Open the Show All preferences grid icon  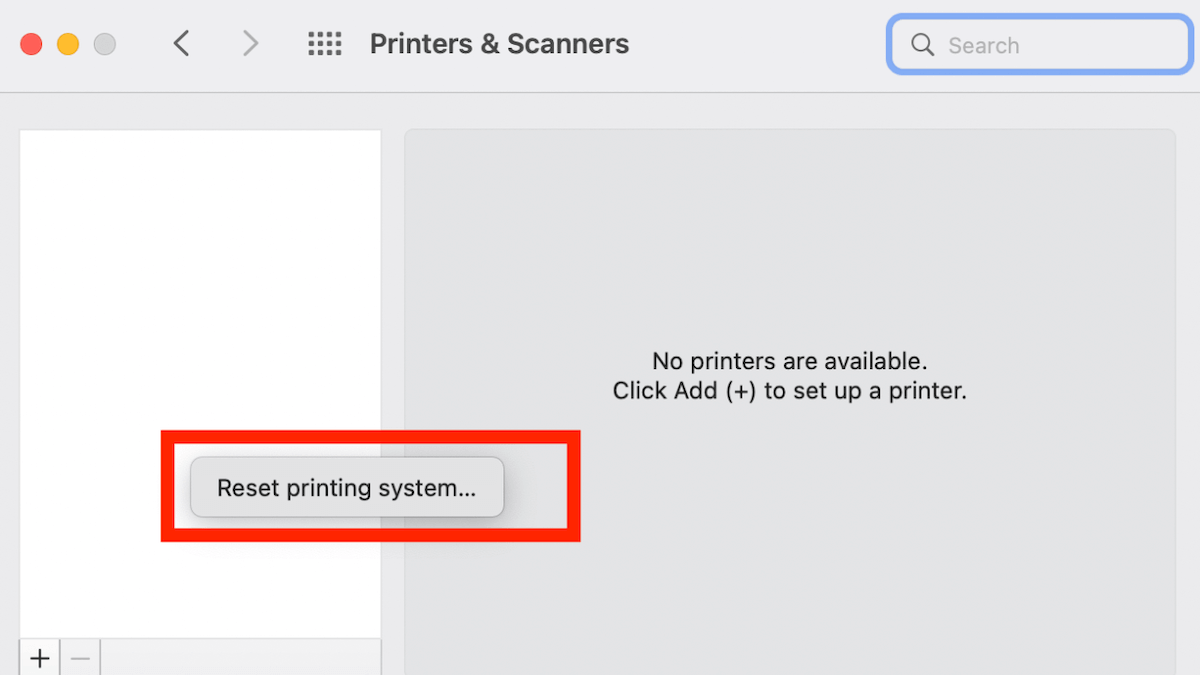[x=324, y=43]
